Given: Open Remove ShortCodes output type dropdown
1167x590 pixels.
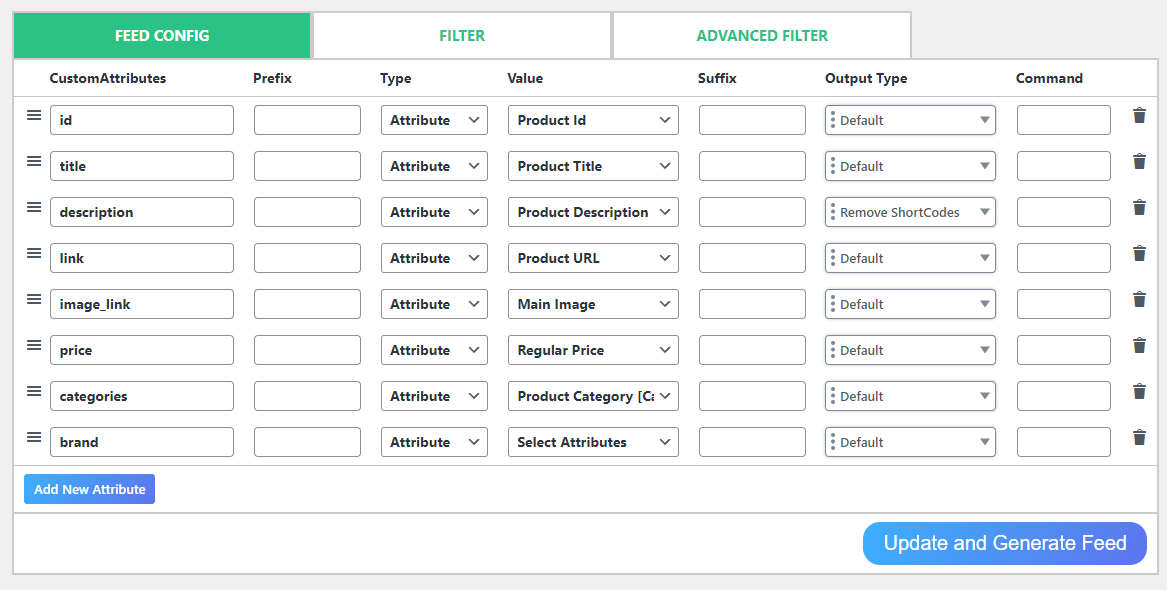Looking at the screenshot, I should [910, 212].
